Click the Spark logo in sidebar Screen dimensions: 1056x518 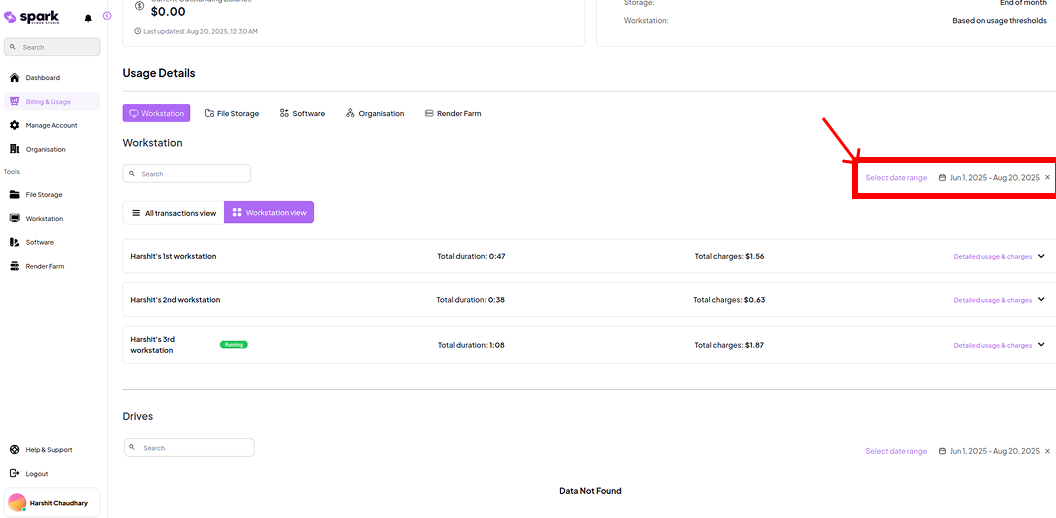pyautogui.click(x=32, y=17)
